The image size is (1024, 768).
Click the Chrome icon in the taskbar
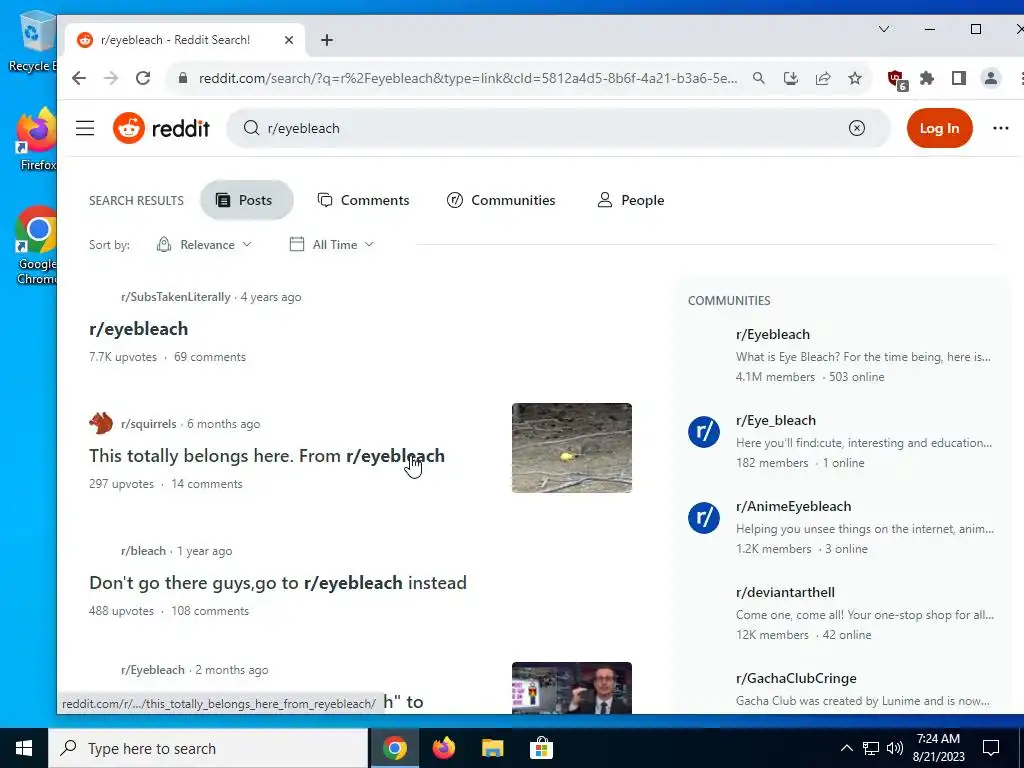click(394, 748)
